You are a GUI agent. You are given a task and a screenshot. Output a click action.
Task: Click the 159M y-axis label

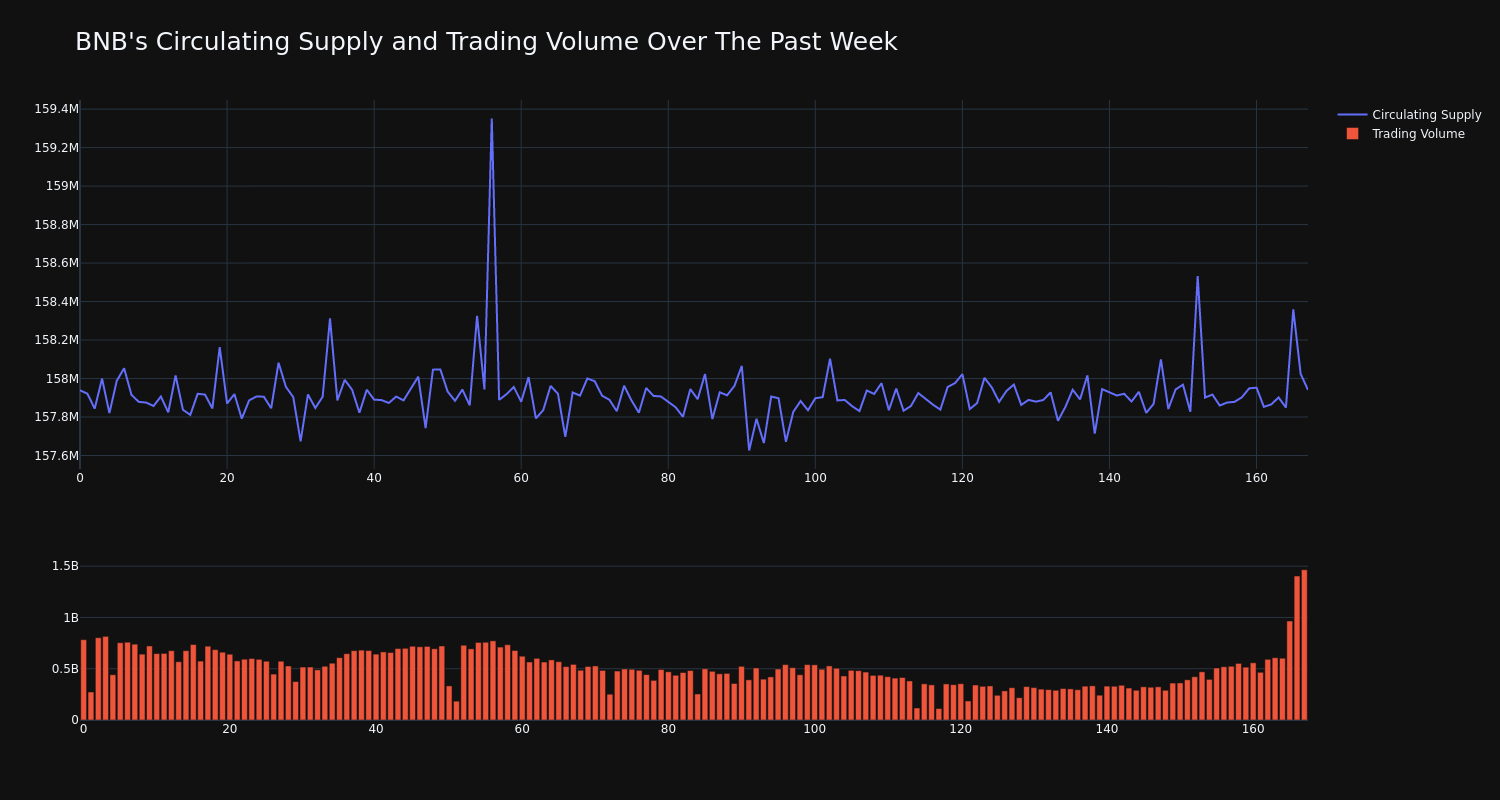(62, 186)
